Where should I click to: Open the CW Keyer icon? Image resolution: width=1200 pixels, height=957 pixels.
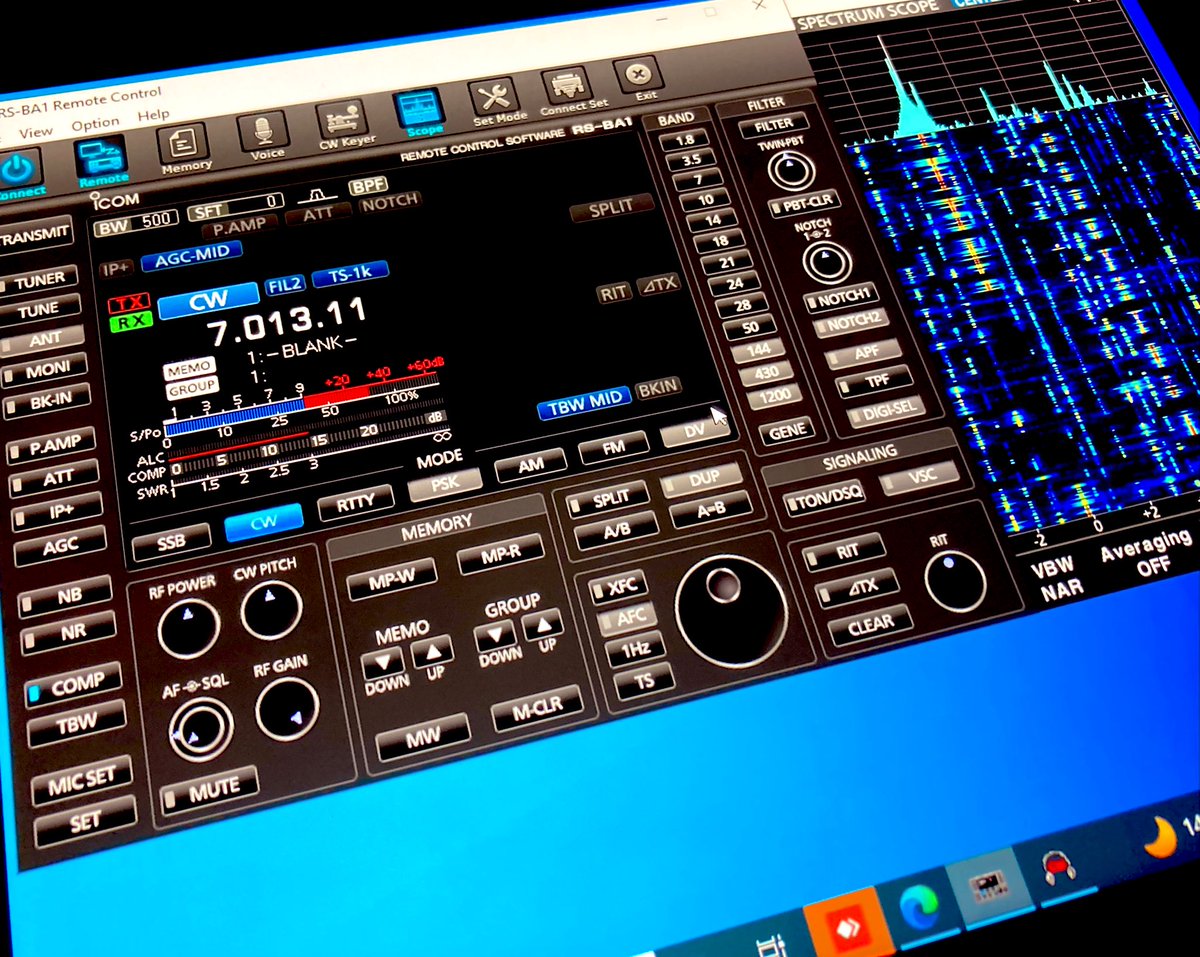344,123
